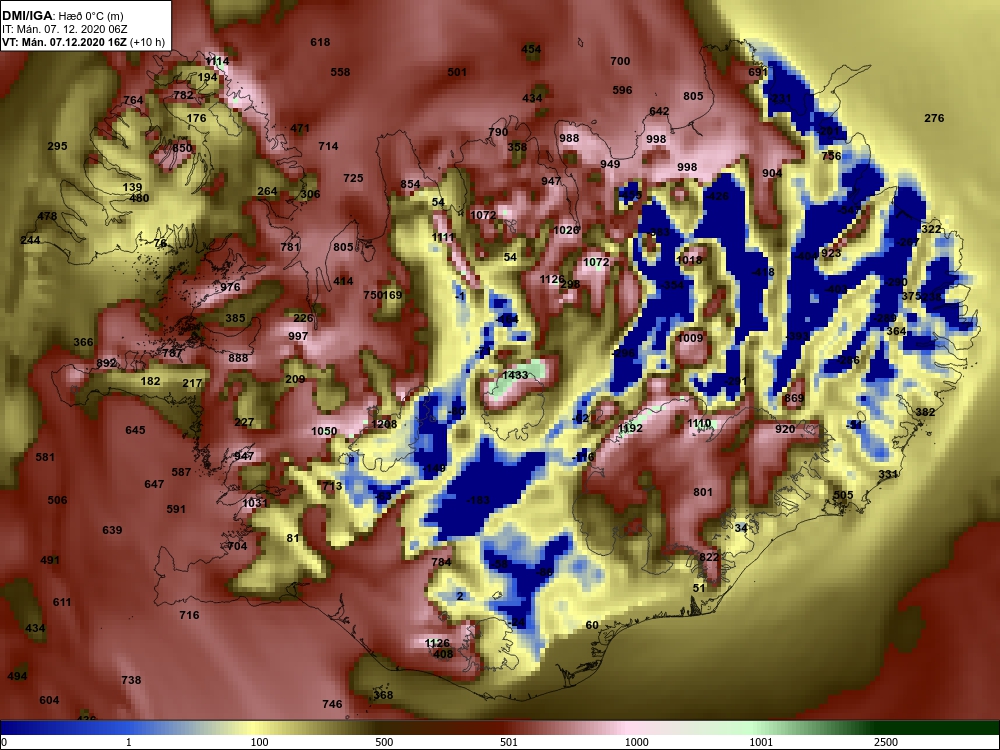Click the map value 904
Image resolution: width=1000 pixels, height=750 pixels.
point(772,173)
